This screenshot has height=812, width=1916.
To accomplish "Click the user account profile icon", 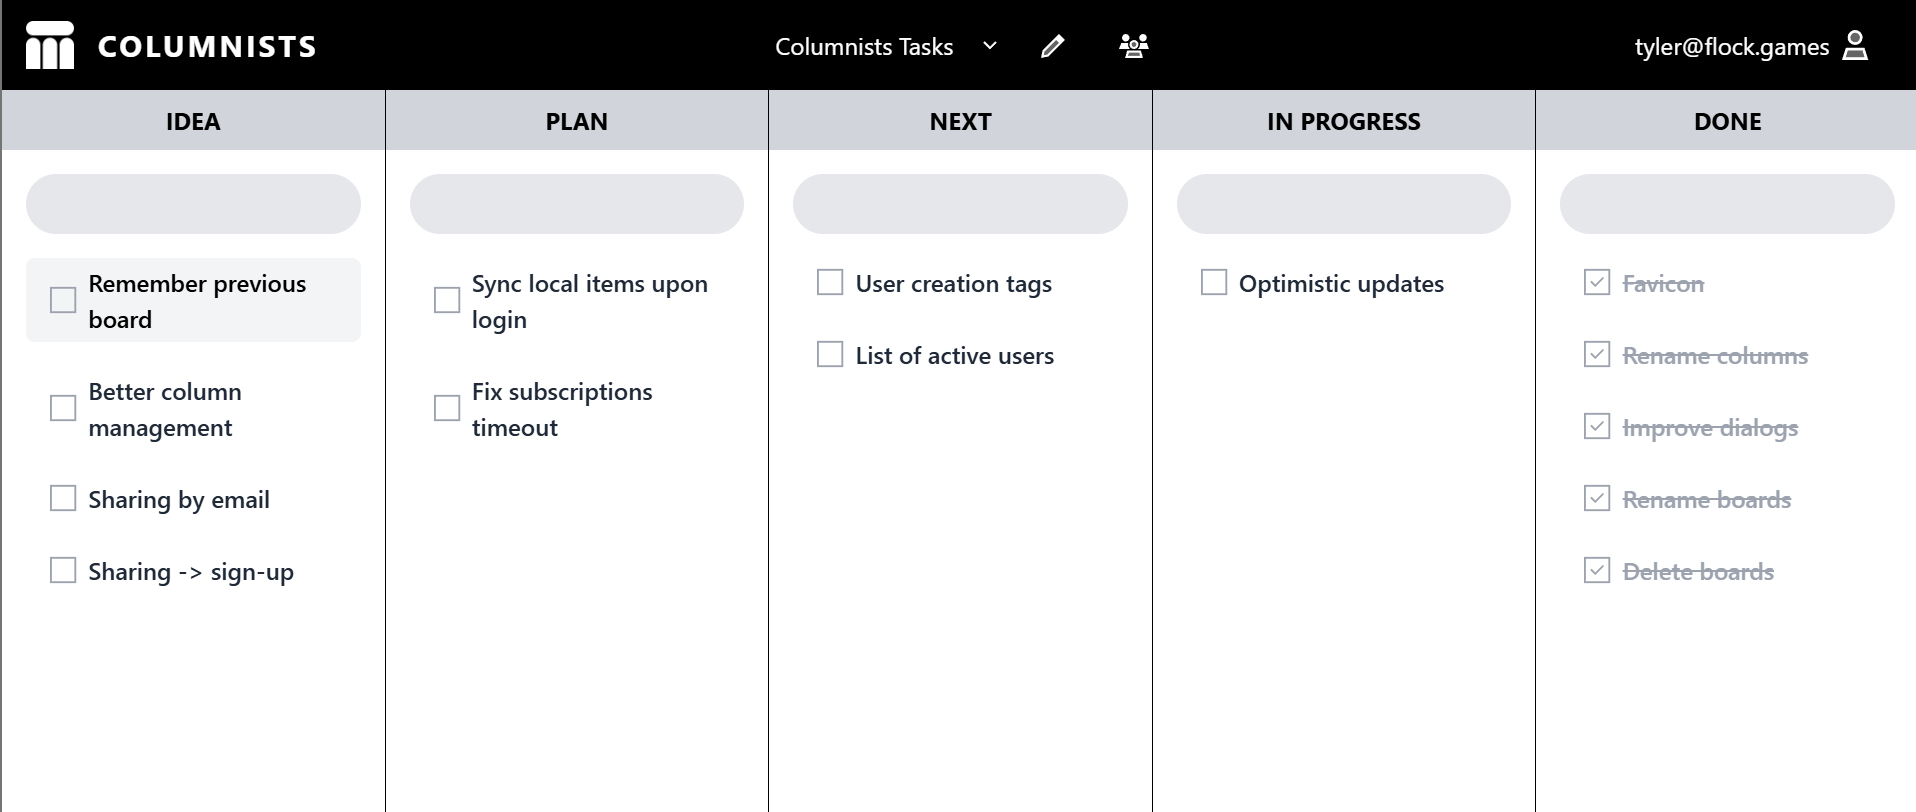I will [x=1855, y=46].
